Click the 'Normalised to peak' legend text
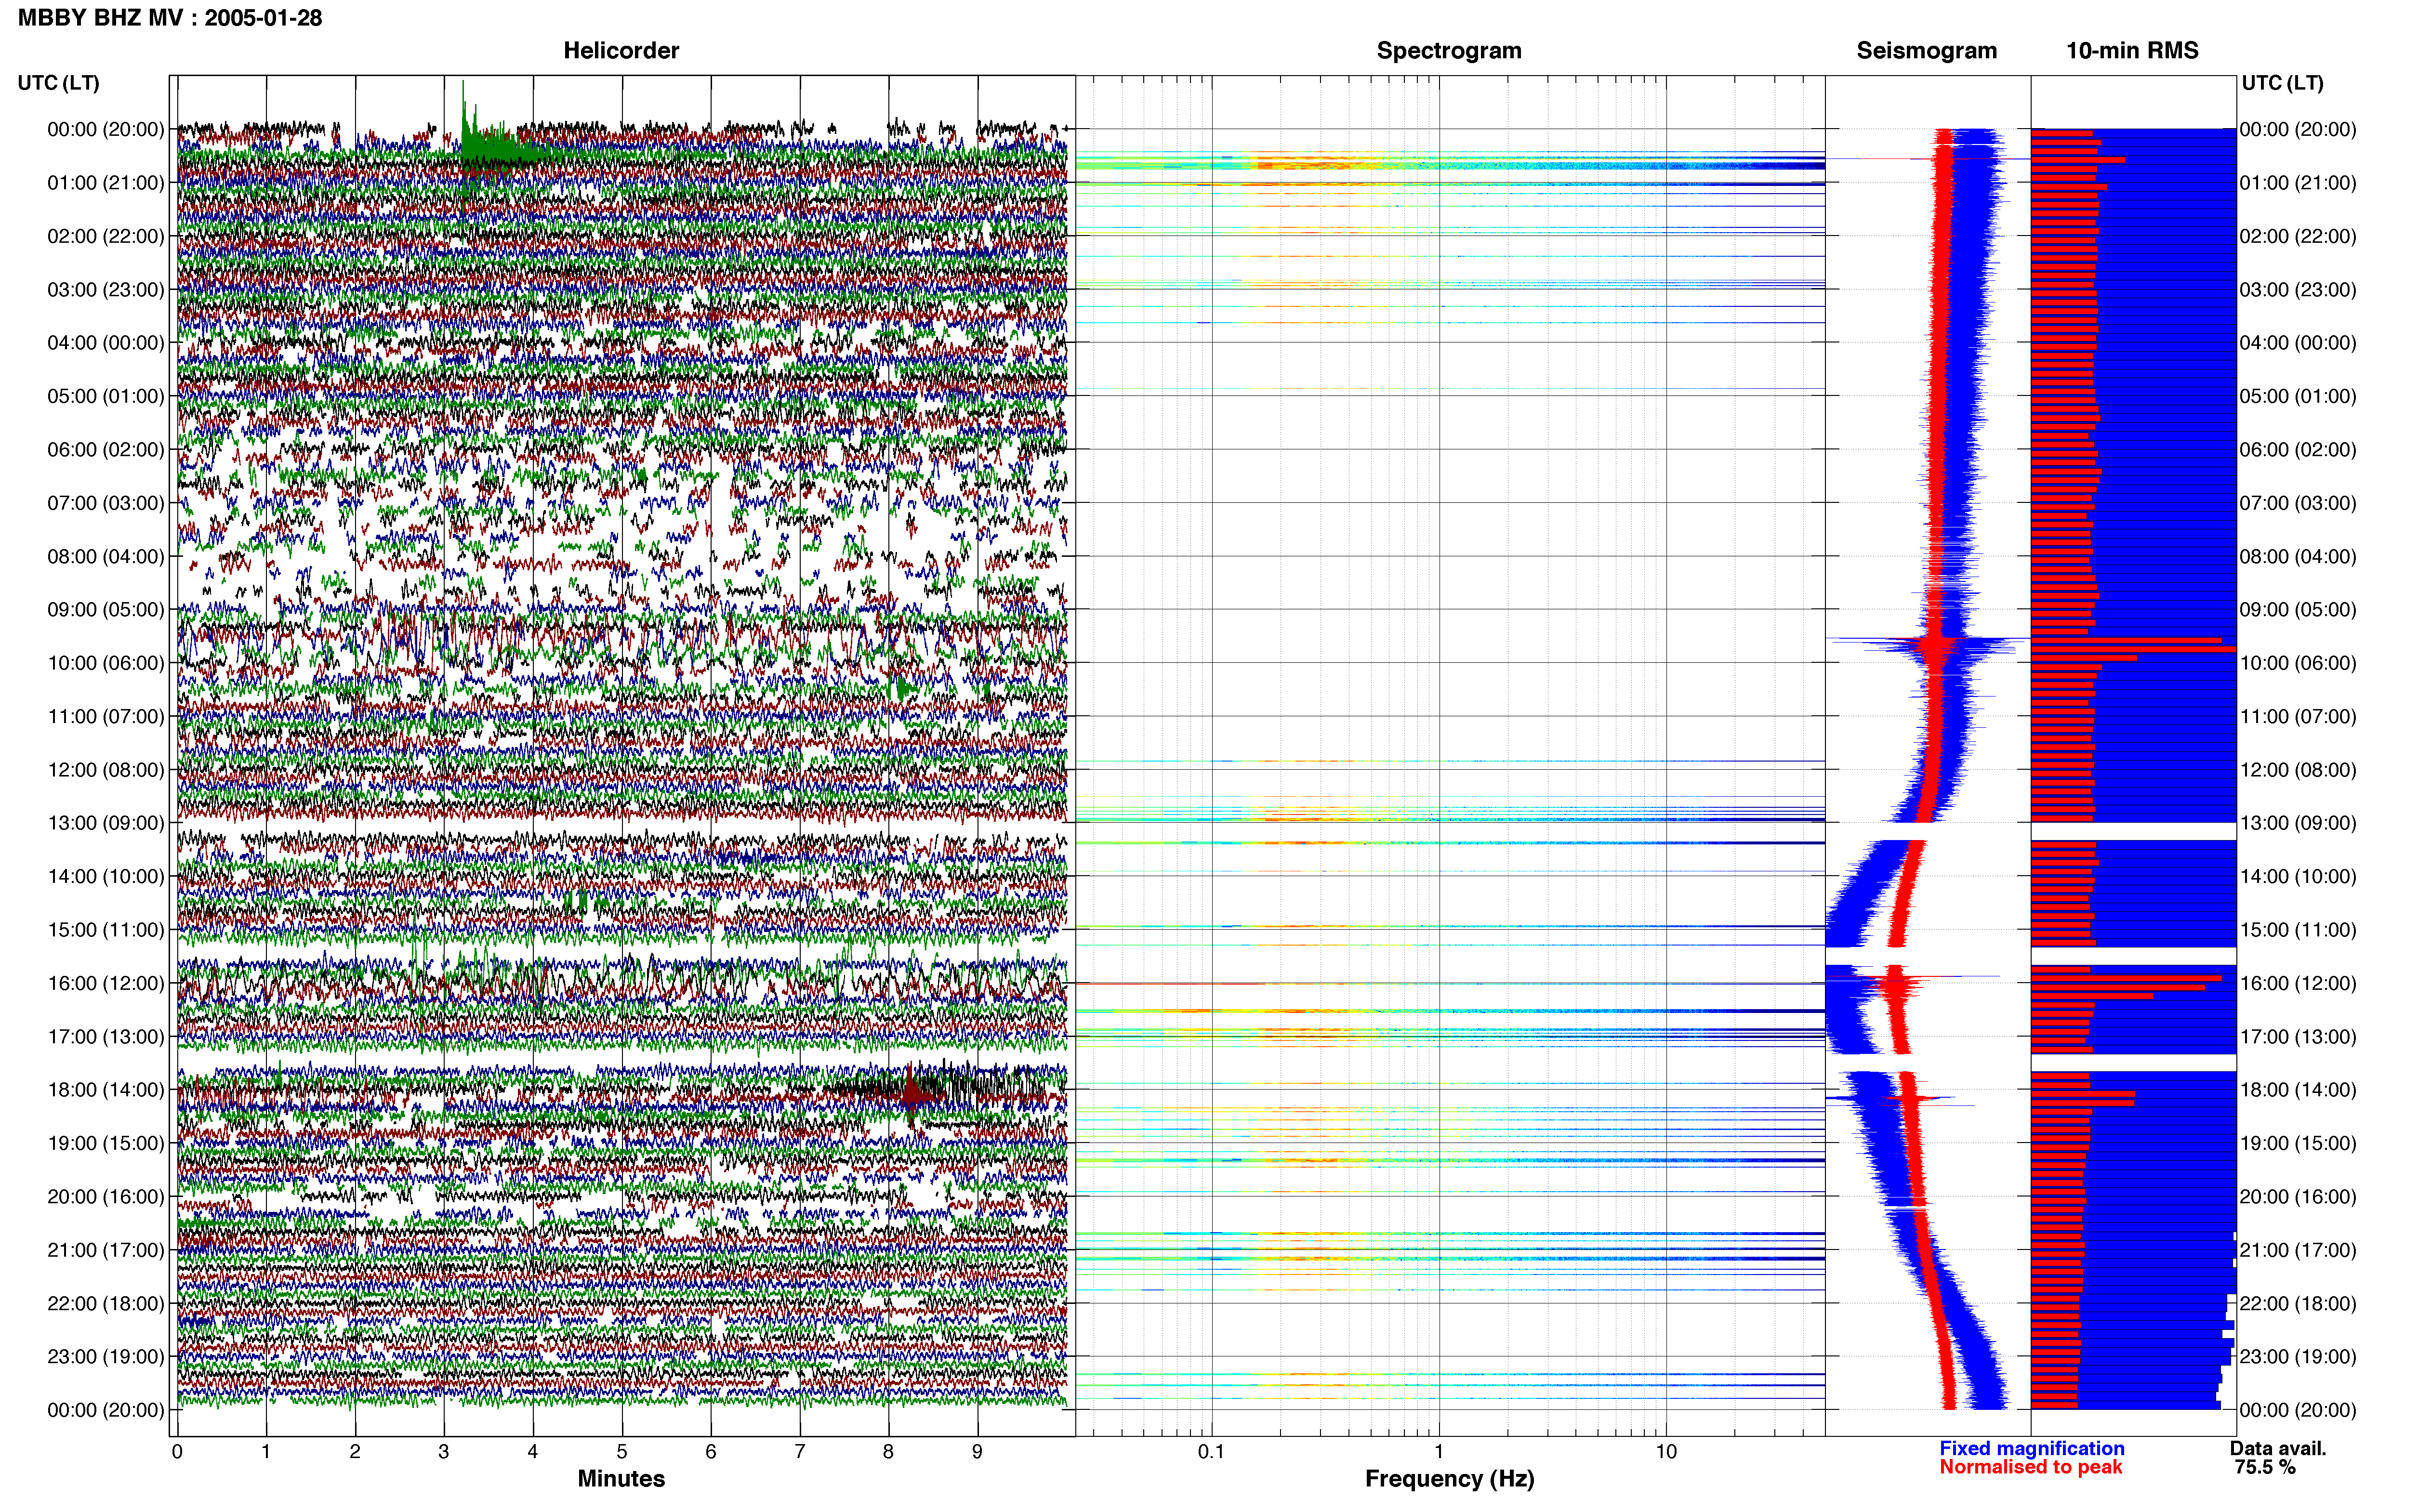This screenshot has width=2418, height=1512. tap(2031, 1467)
